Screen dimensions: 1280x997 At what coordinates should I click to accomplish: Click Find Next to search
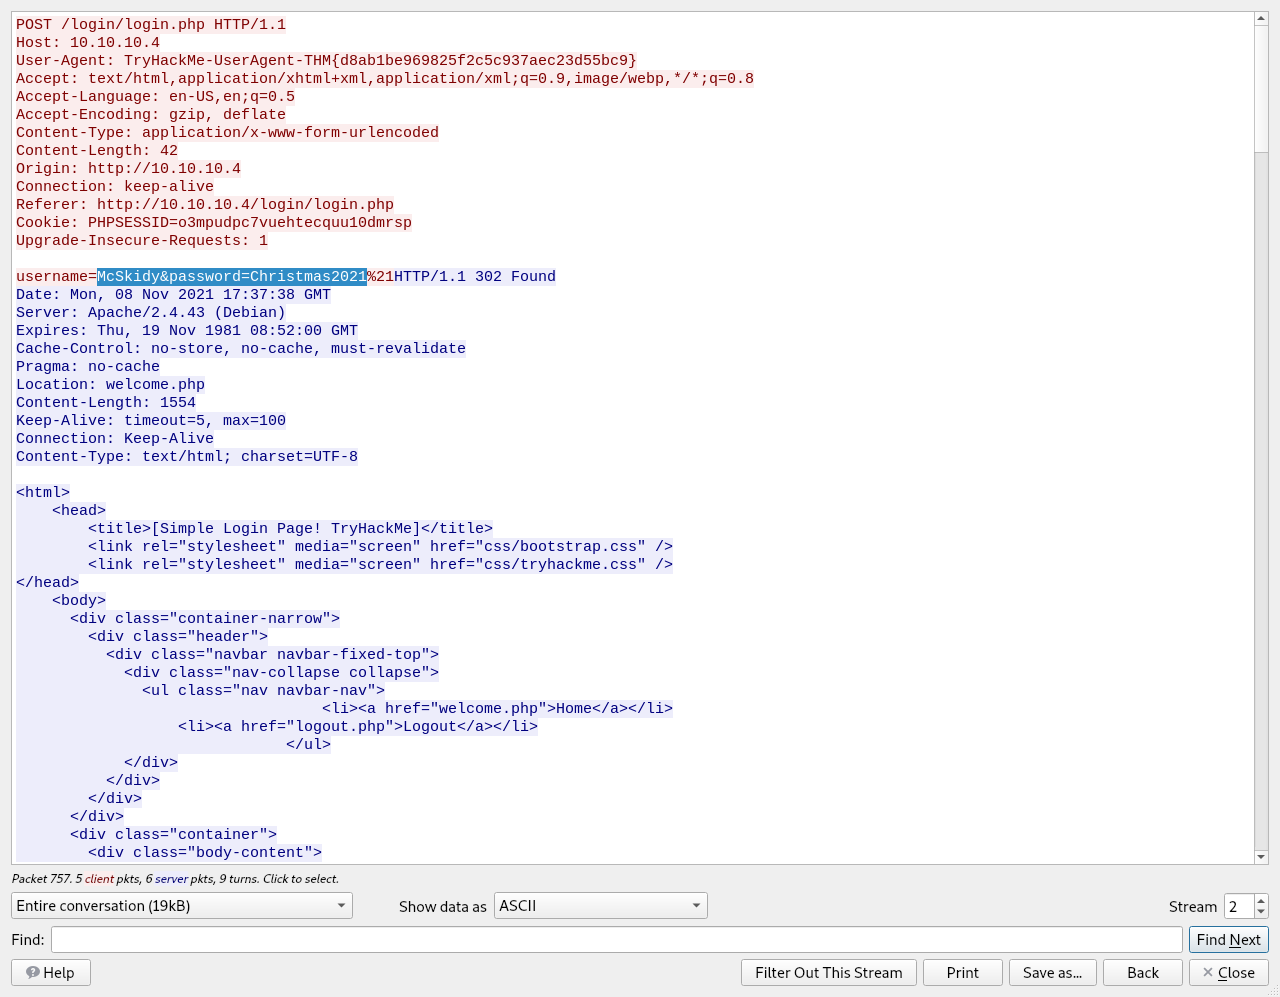[1228, 940]
